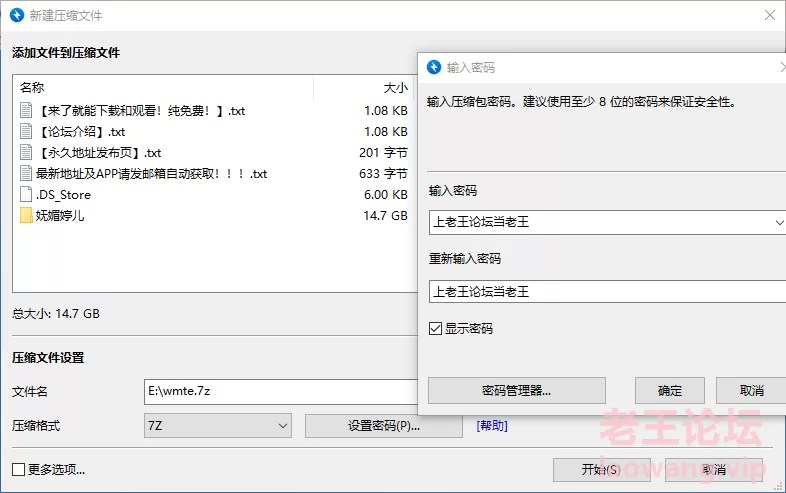786x493 pixels.
Task: Click the file icon of 【来了就能下载和观看！纯免费！】.txt
Action: pyautogui.click(x=26, y=110)
